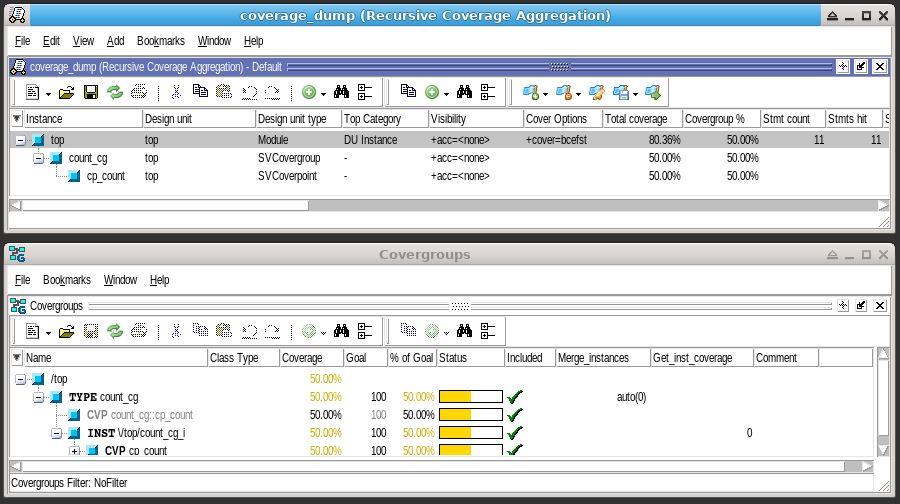
Task: Click the Undo icon in coverage_dump toolbar
Action: 249,92
